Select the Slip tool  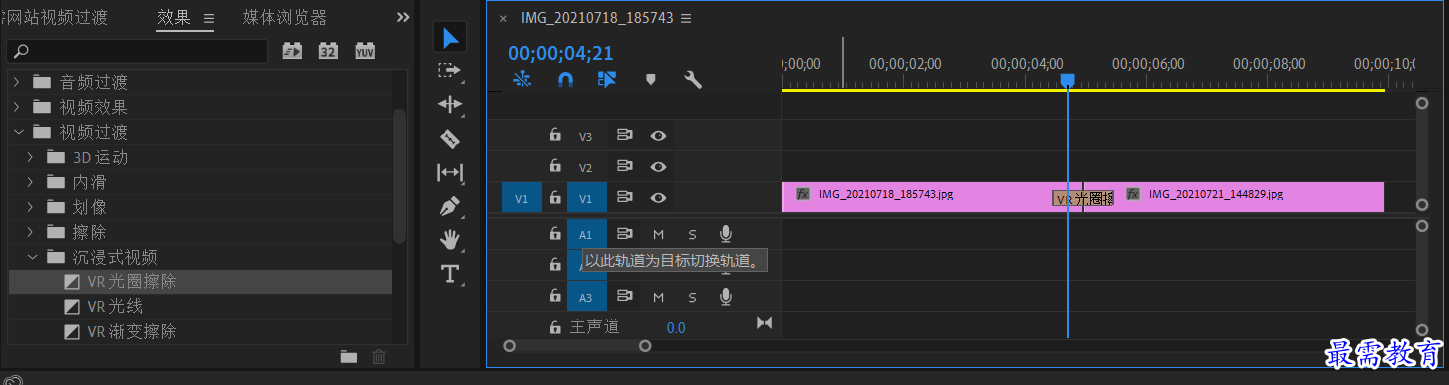click(x=451, y=172)
